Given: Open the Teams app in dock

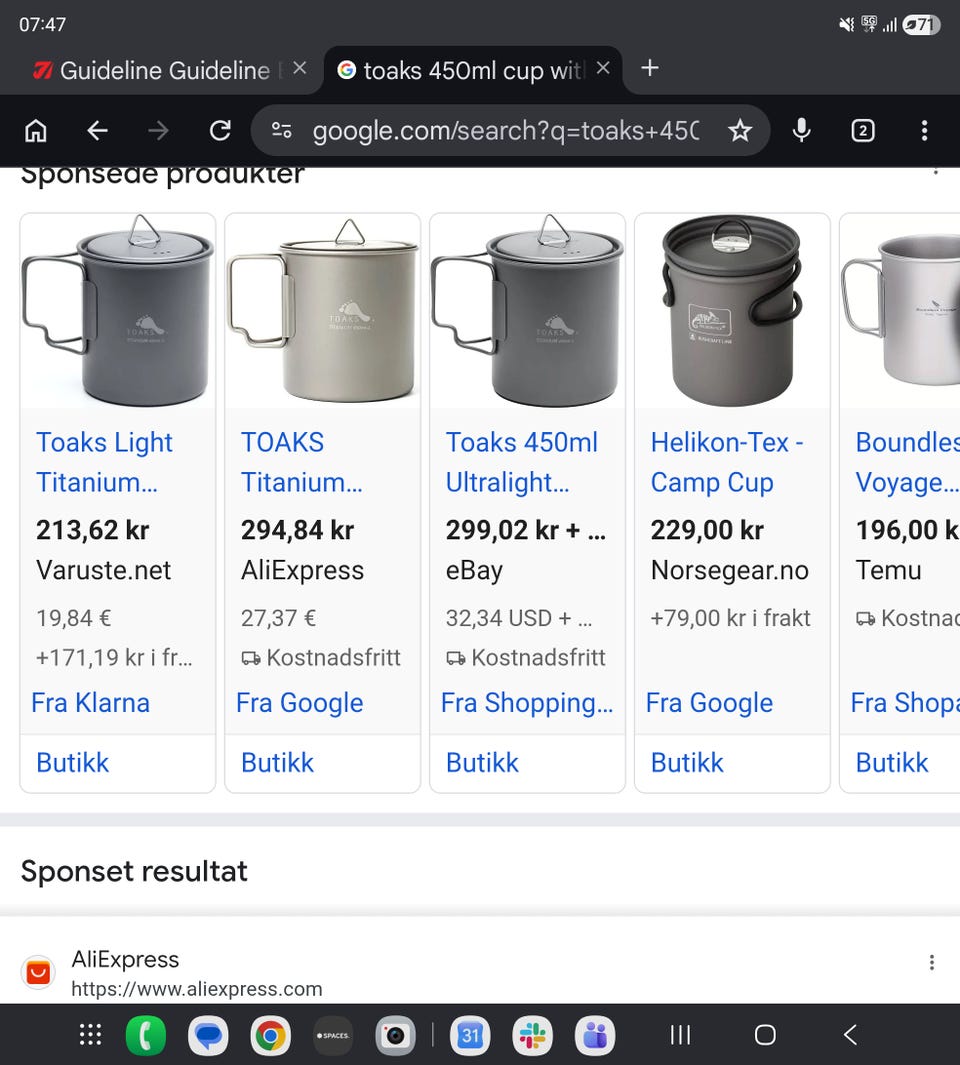Looking at the screenshot, I should 594,1035.
